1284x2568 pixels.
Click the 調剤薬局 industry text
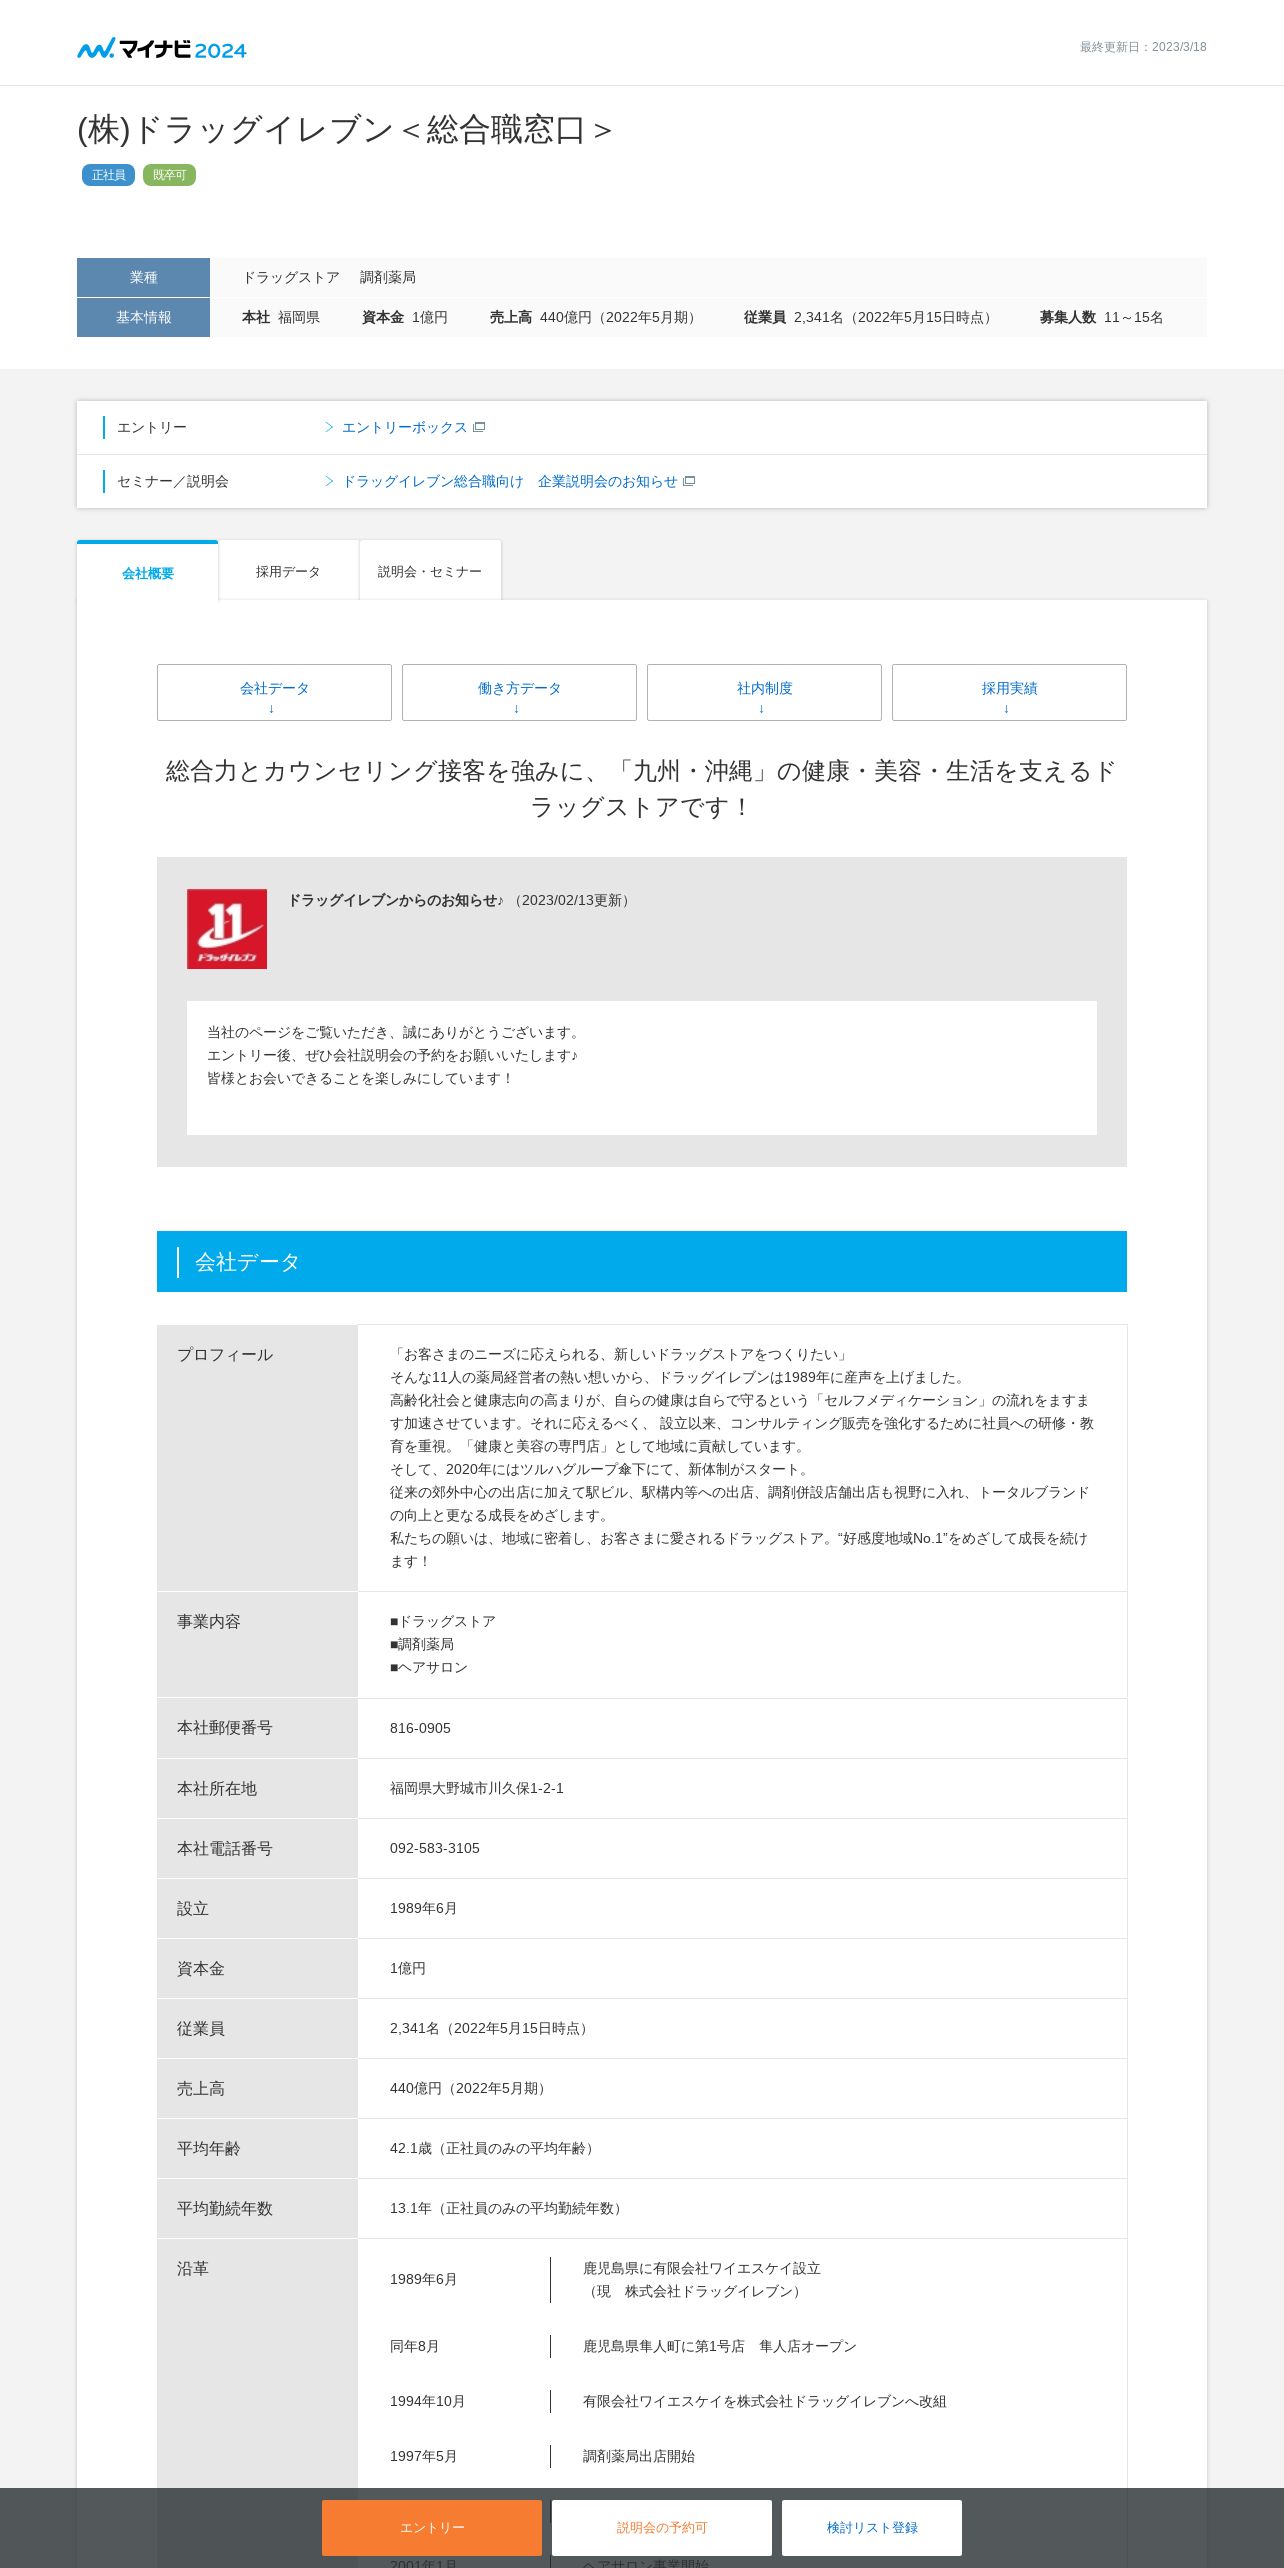(388, 277)
